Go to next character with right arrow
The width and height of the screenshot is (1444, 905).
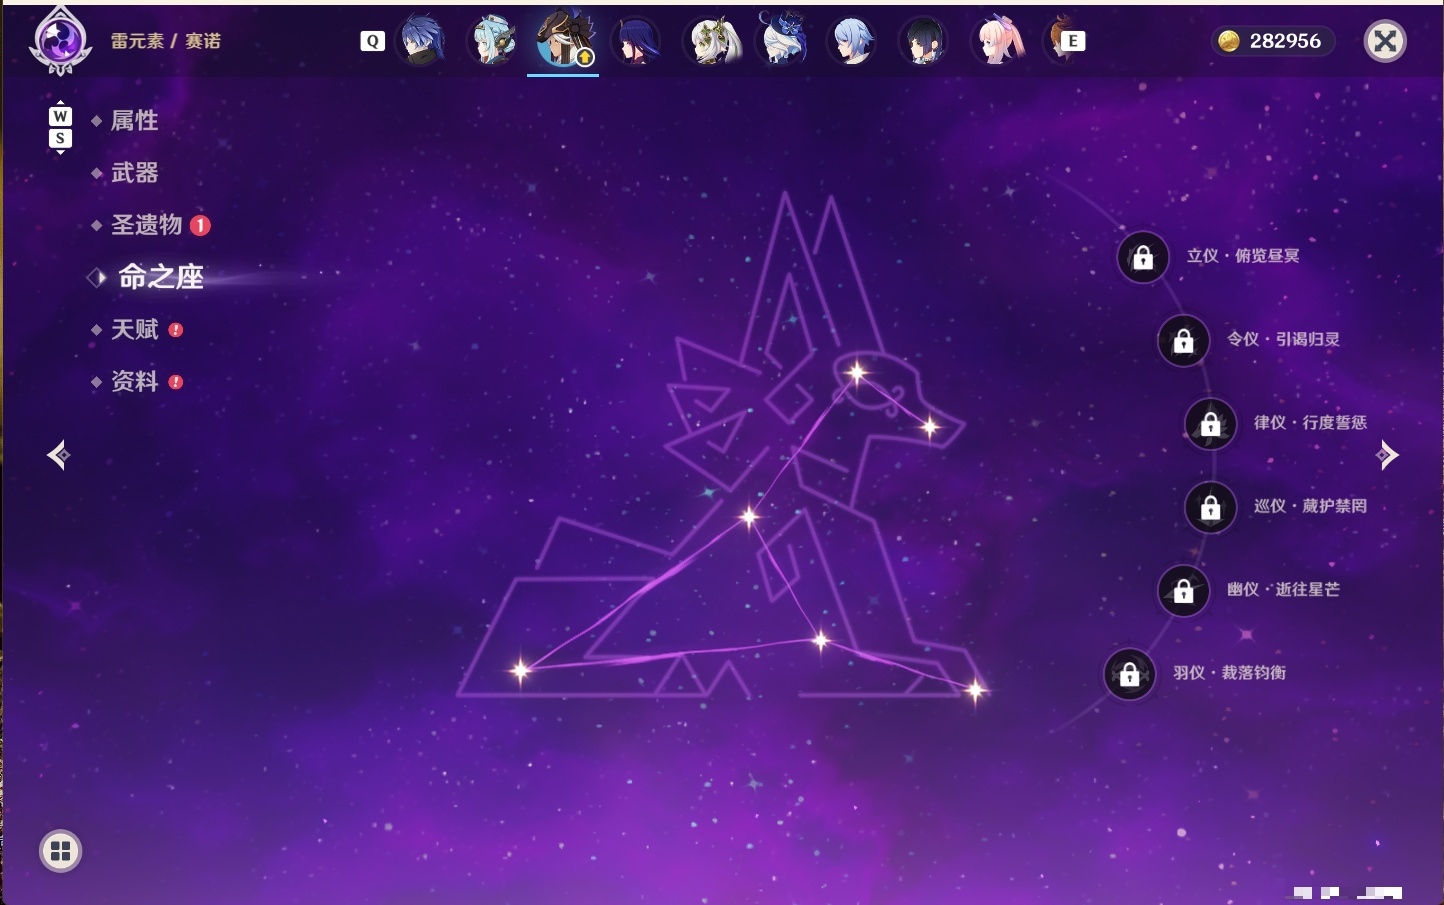click(x=1387, y=455)
